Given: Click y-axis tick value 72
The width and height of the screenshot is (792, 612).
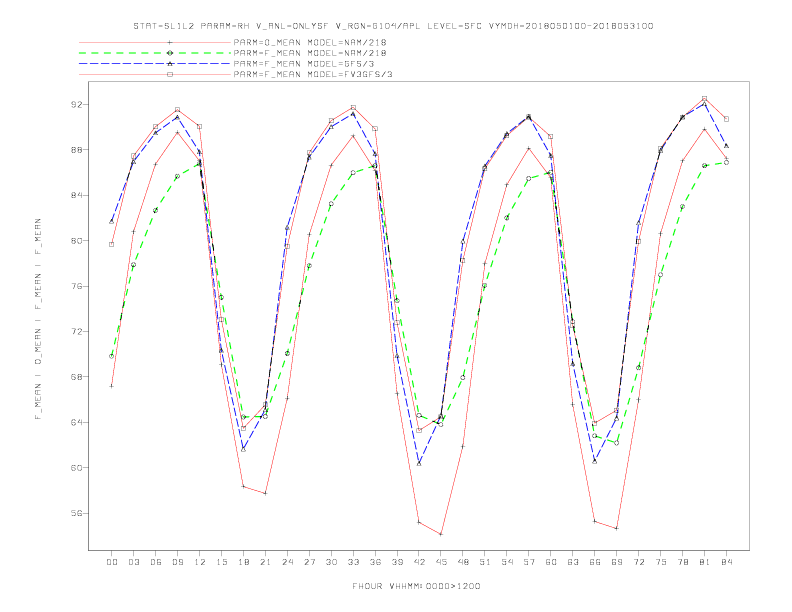Looking at the screenshot, I should (77, 332).
